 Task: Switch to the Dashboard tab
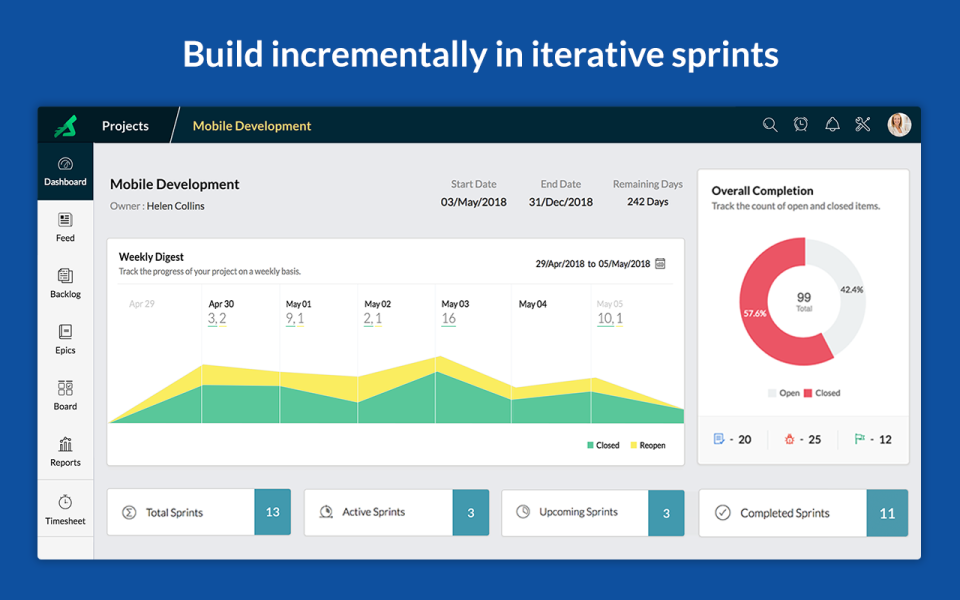click(65, 170)
